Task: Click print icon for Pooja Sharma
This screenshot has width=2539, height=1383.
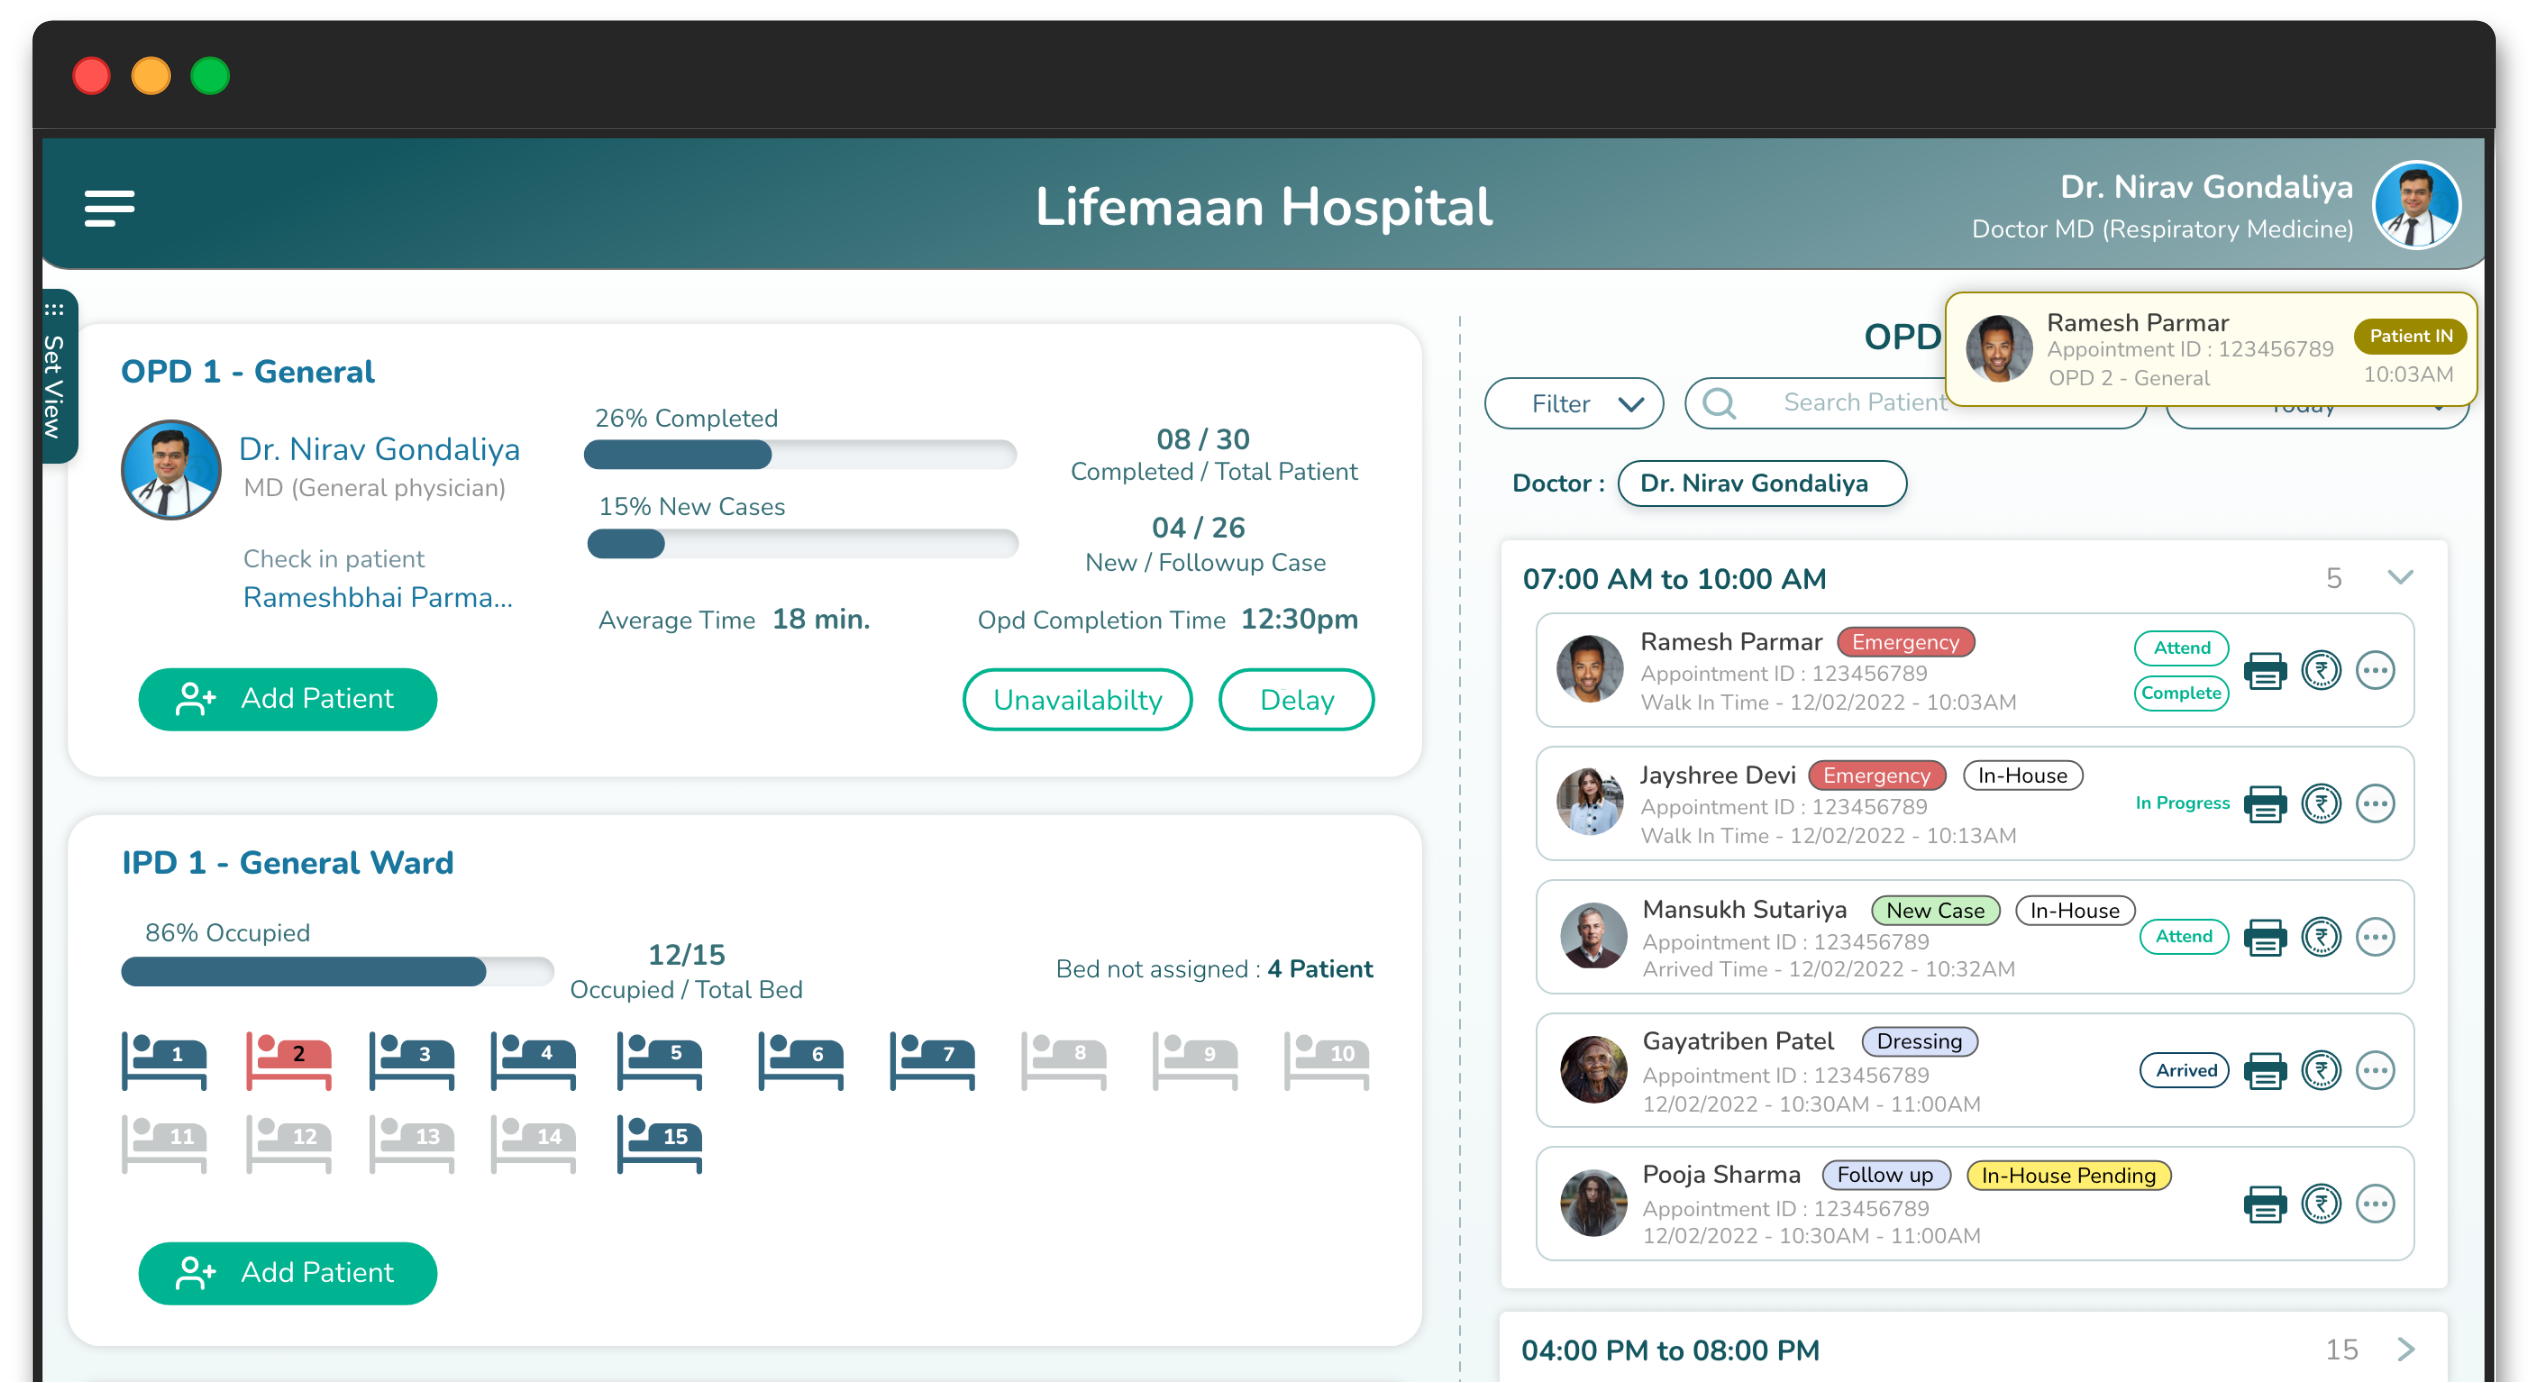Action: click(x=2264, y=1204)
